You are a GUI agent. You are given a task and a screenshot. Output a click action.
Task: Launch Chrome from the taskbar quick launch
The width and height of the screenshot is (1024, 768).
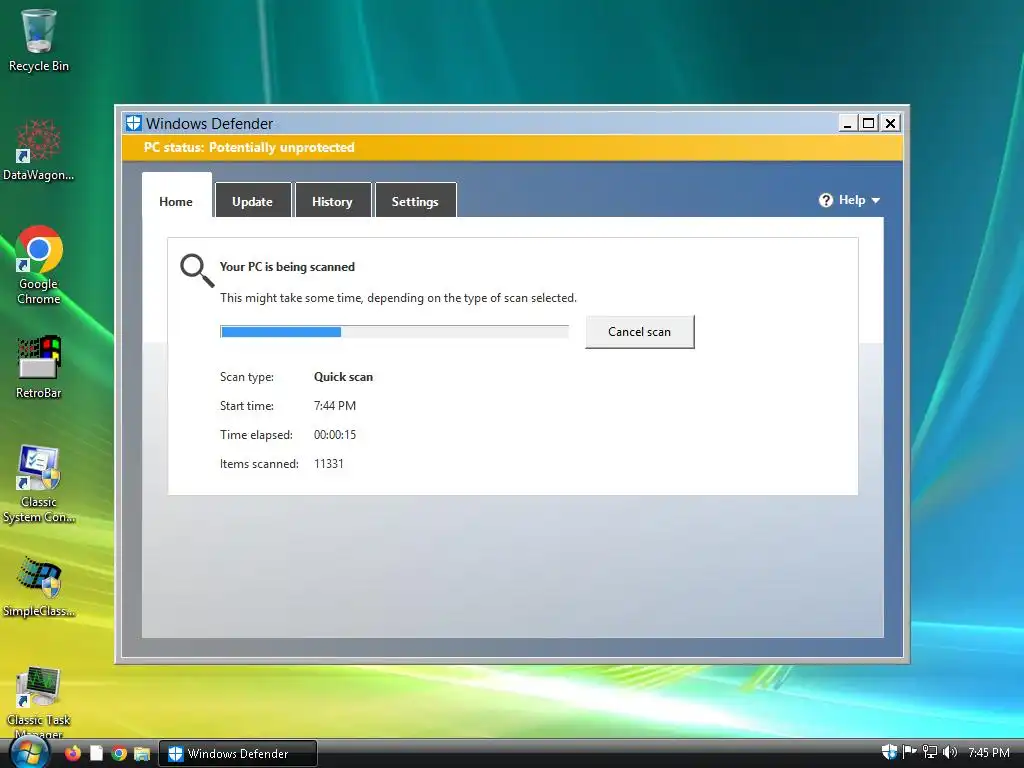tap(119, 754)
